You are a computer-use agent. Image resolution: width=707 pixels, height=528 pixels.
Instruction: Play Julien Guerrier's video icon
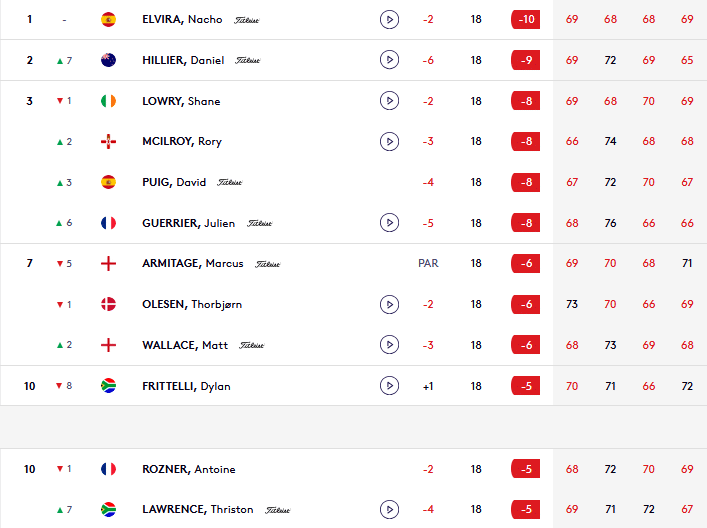(389, 223)
